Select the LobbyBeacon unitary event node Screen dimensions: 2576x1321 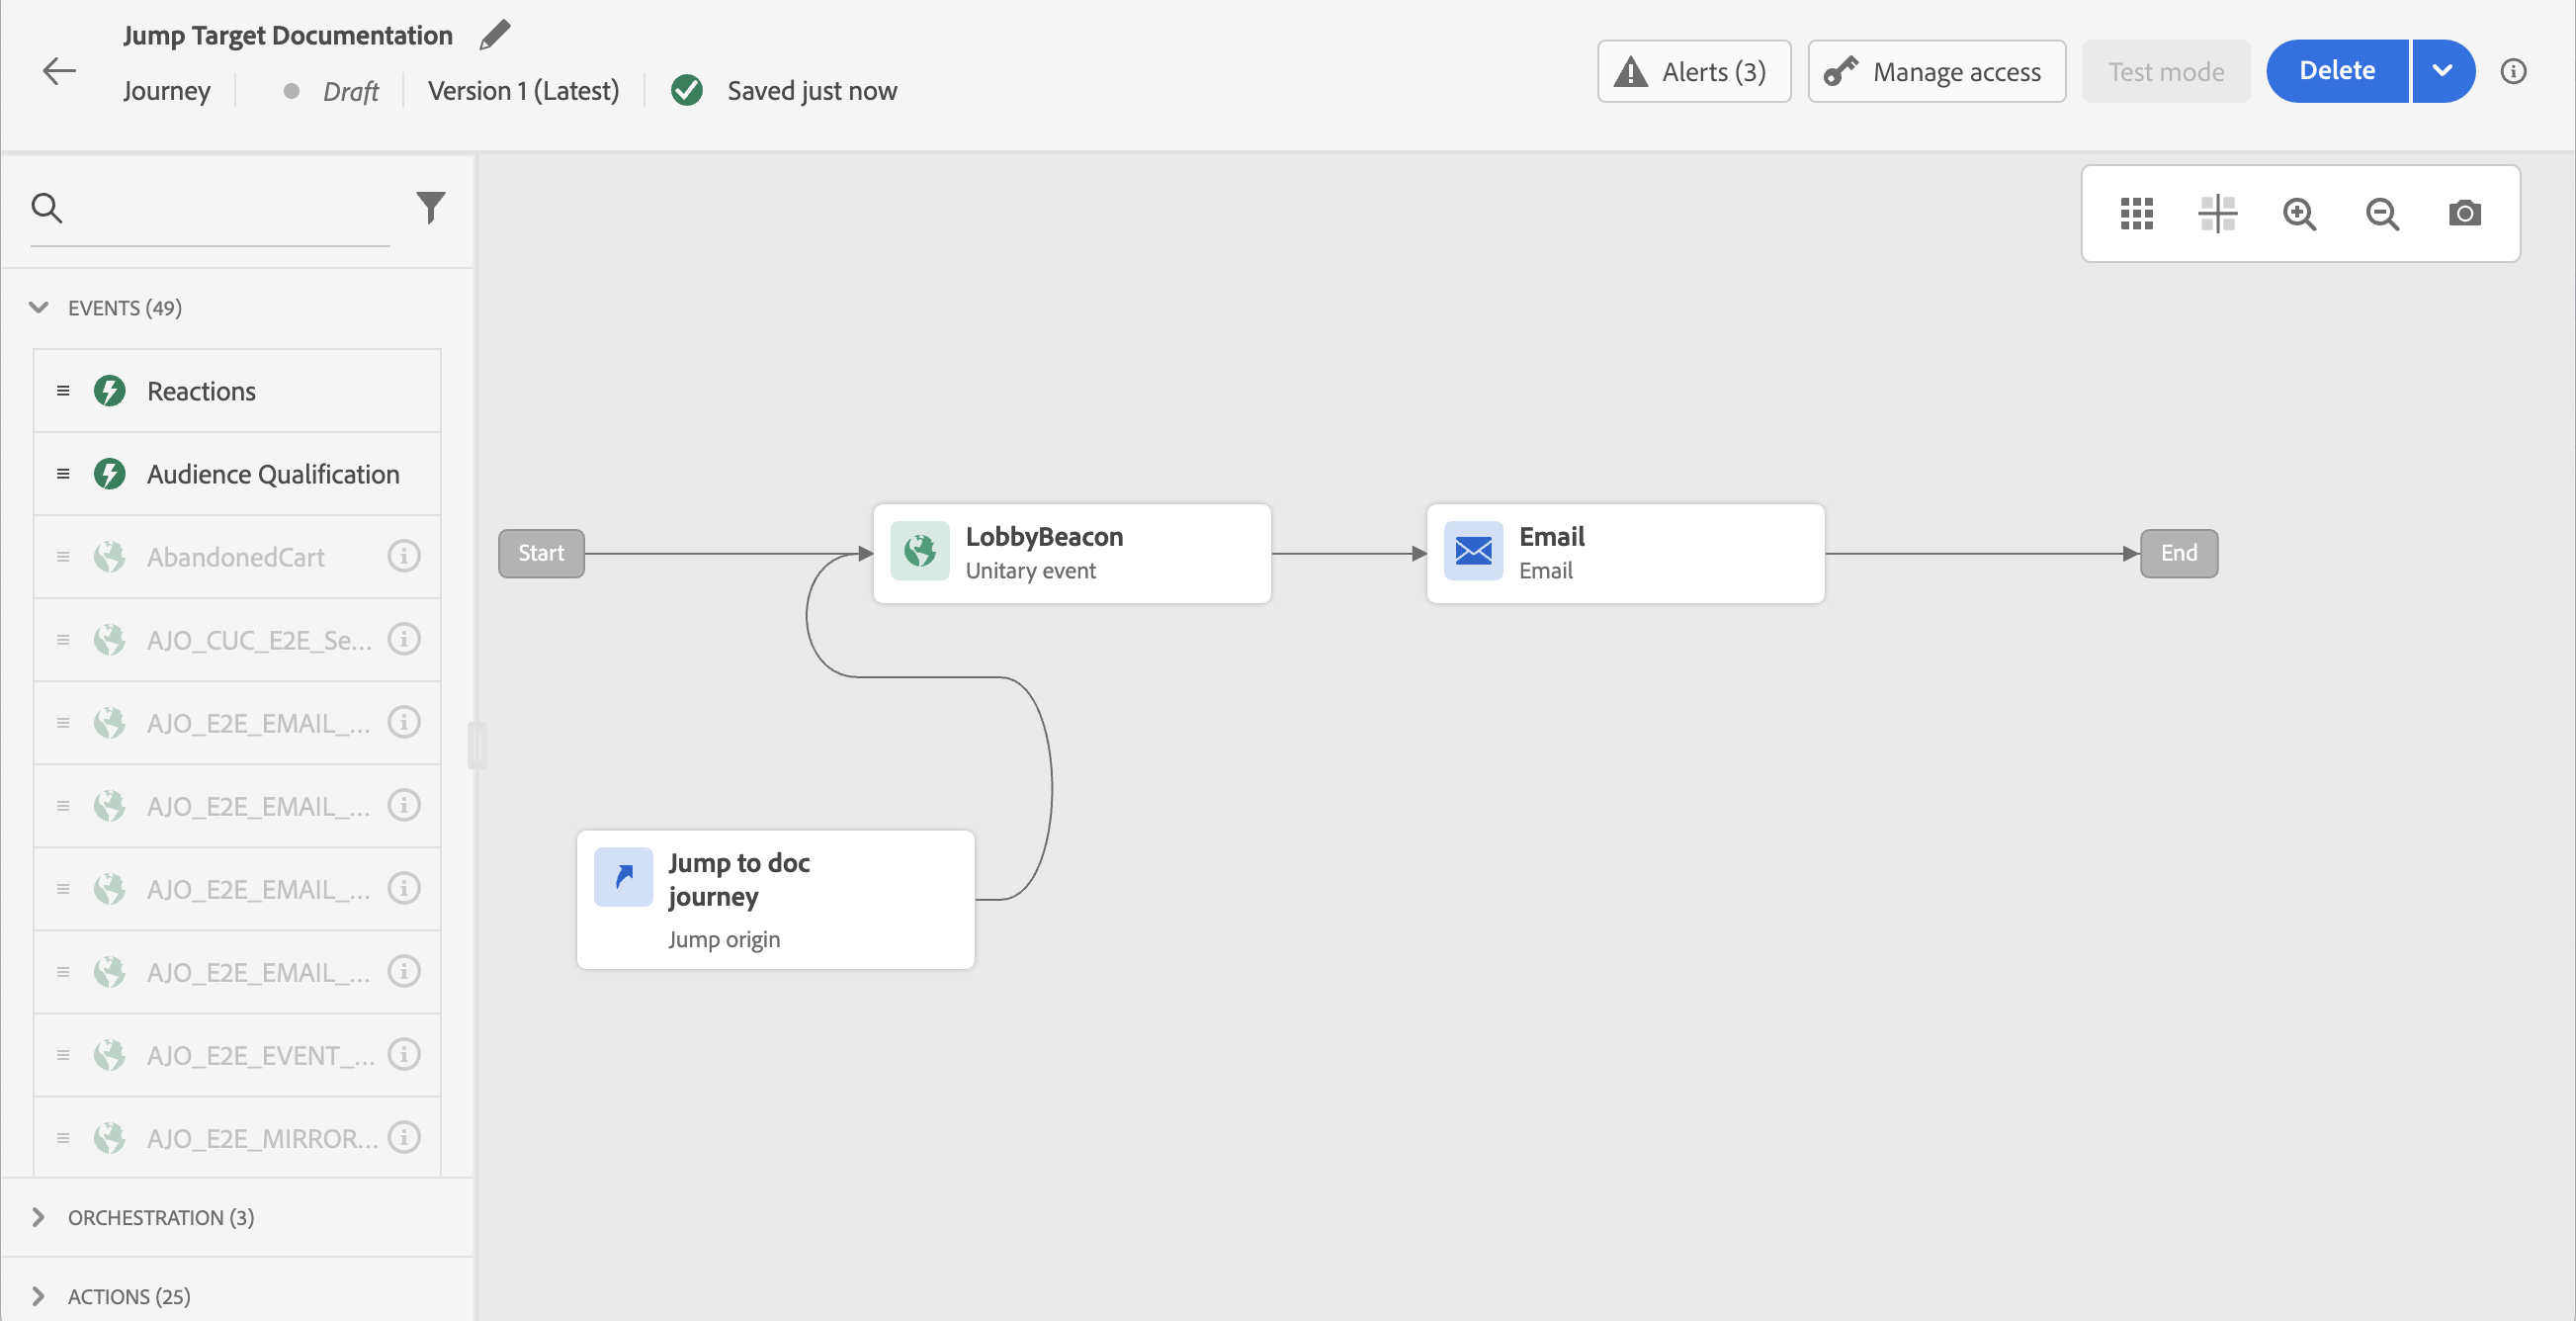(x=1071, y=553)
